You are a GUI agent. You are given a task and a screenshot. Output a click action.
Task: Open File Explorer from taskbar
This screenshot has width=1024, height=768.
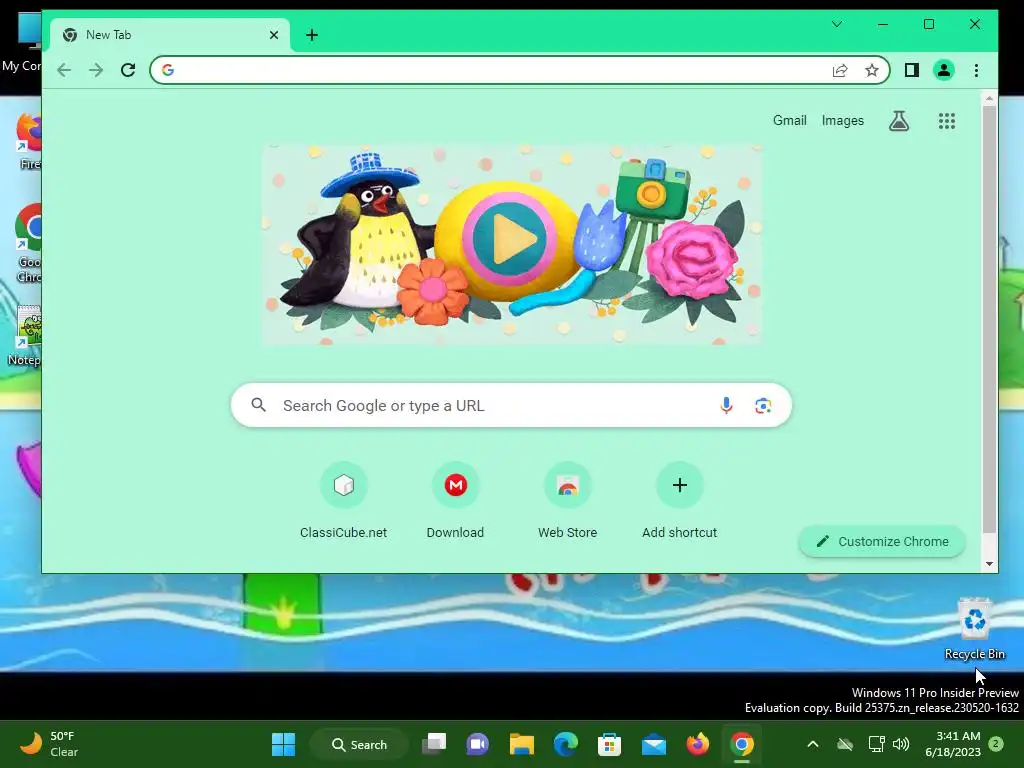[522, 744]
